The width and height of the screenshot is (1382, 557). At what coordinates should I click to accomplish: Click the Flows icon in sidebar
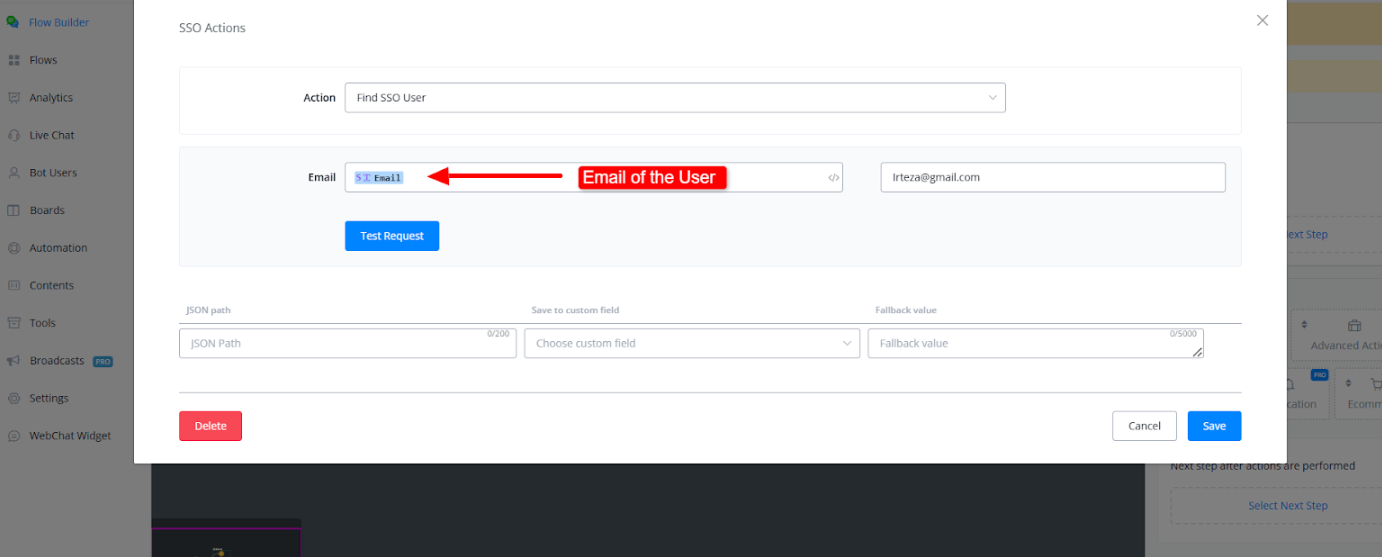coord(14,60)
